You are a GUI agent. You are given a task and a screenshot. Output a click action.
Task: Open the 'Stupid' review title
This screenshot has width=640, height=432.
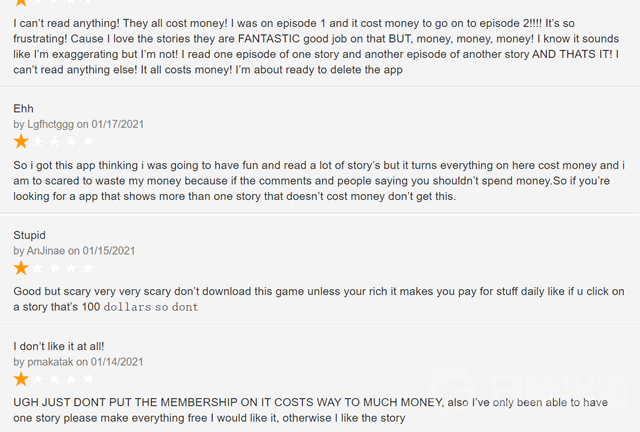point(29,236)
